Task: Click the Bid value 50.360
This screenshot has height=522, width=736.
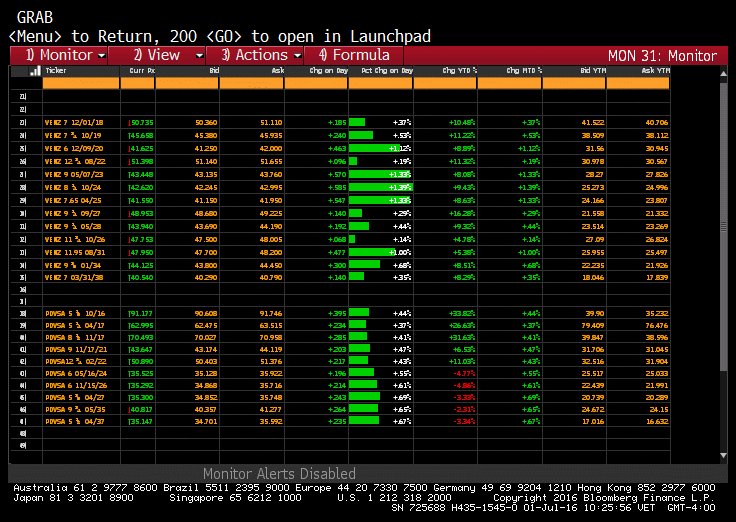Action: point(206,123)
